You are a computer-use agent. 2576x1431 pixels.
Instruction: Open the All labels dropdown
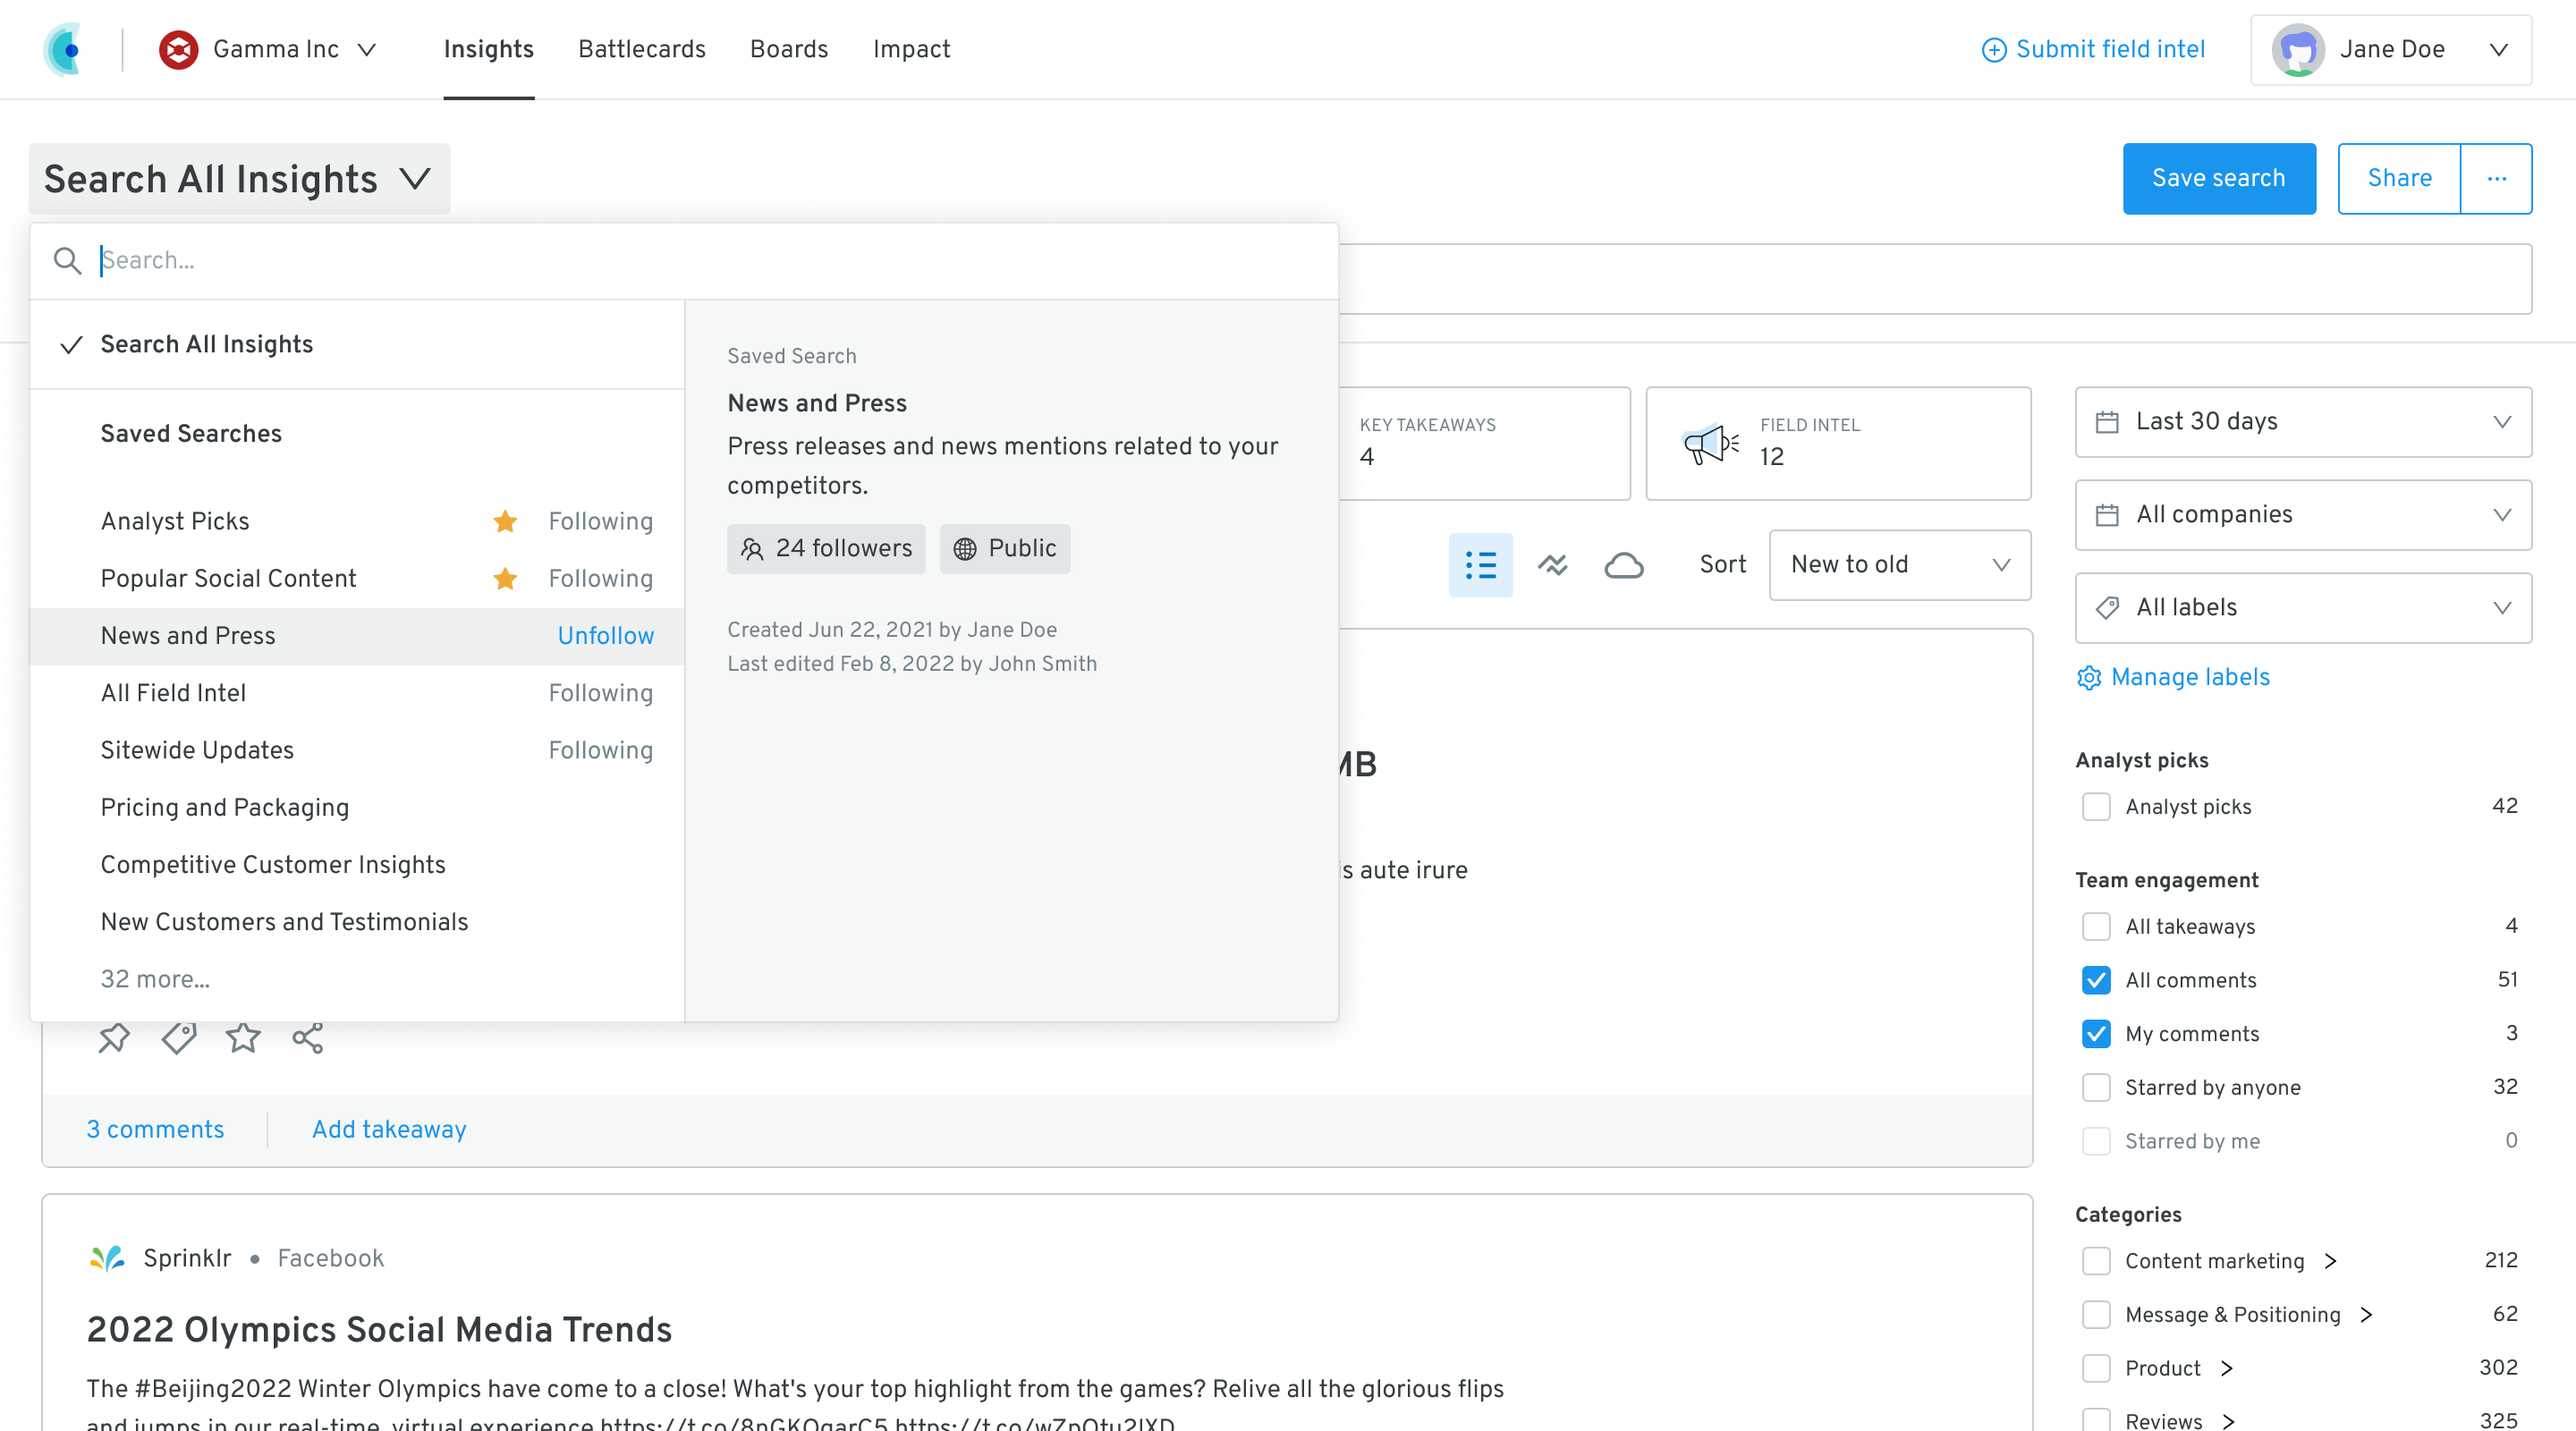pos(2303,608)
